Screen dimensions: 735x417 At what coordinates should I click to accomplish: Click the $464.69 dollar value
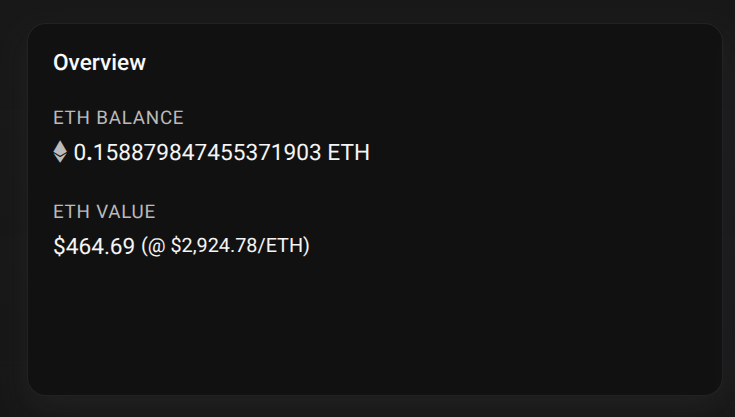[x=94, y=246]
